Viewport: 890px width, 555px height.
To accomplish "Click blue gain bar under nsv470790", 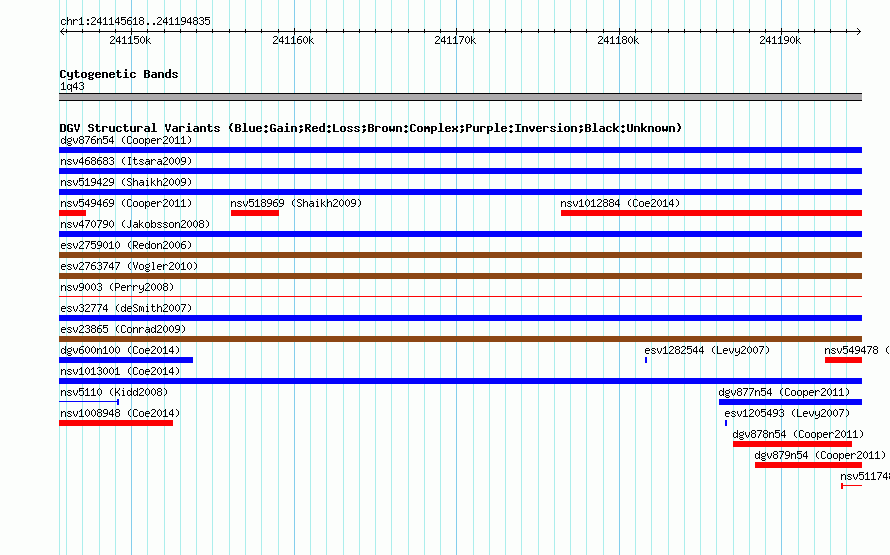I will 460,234.
